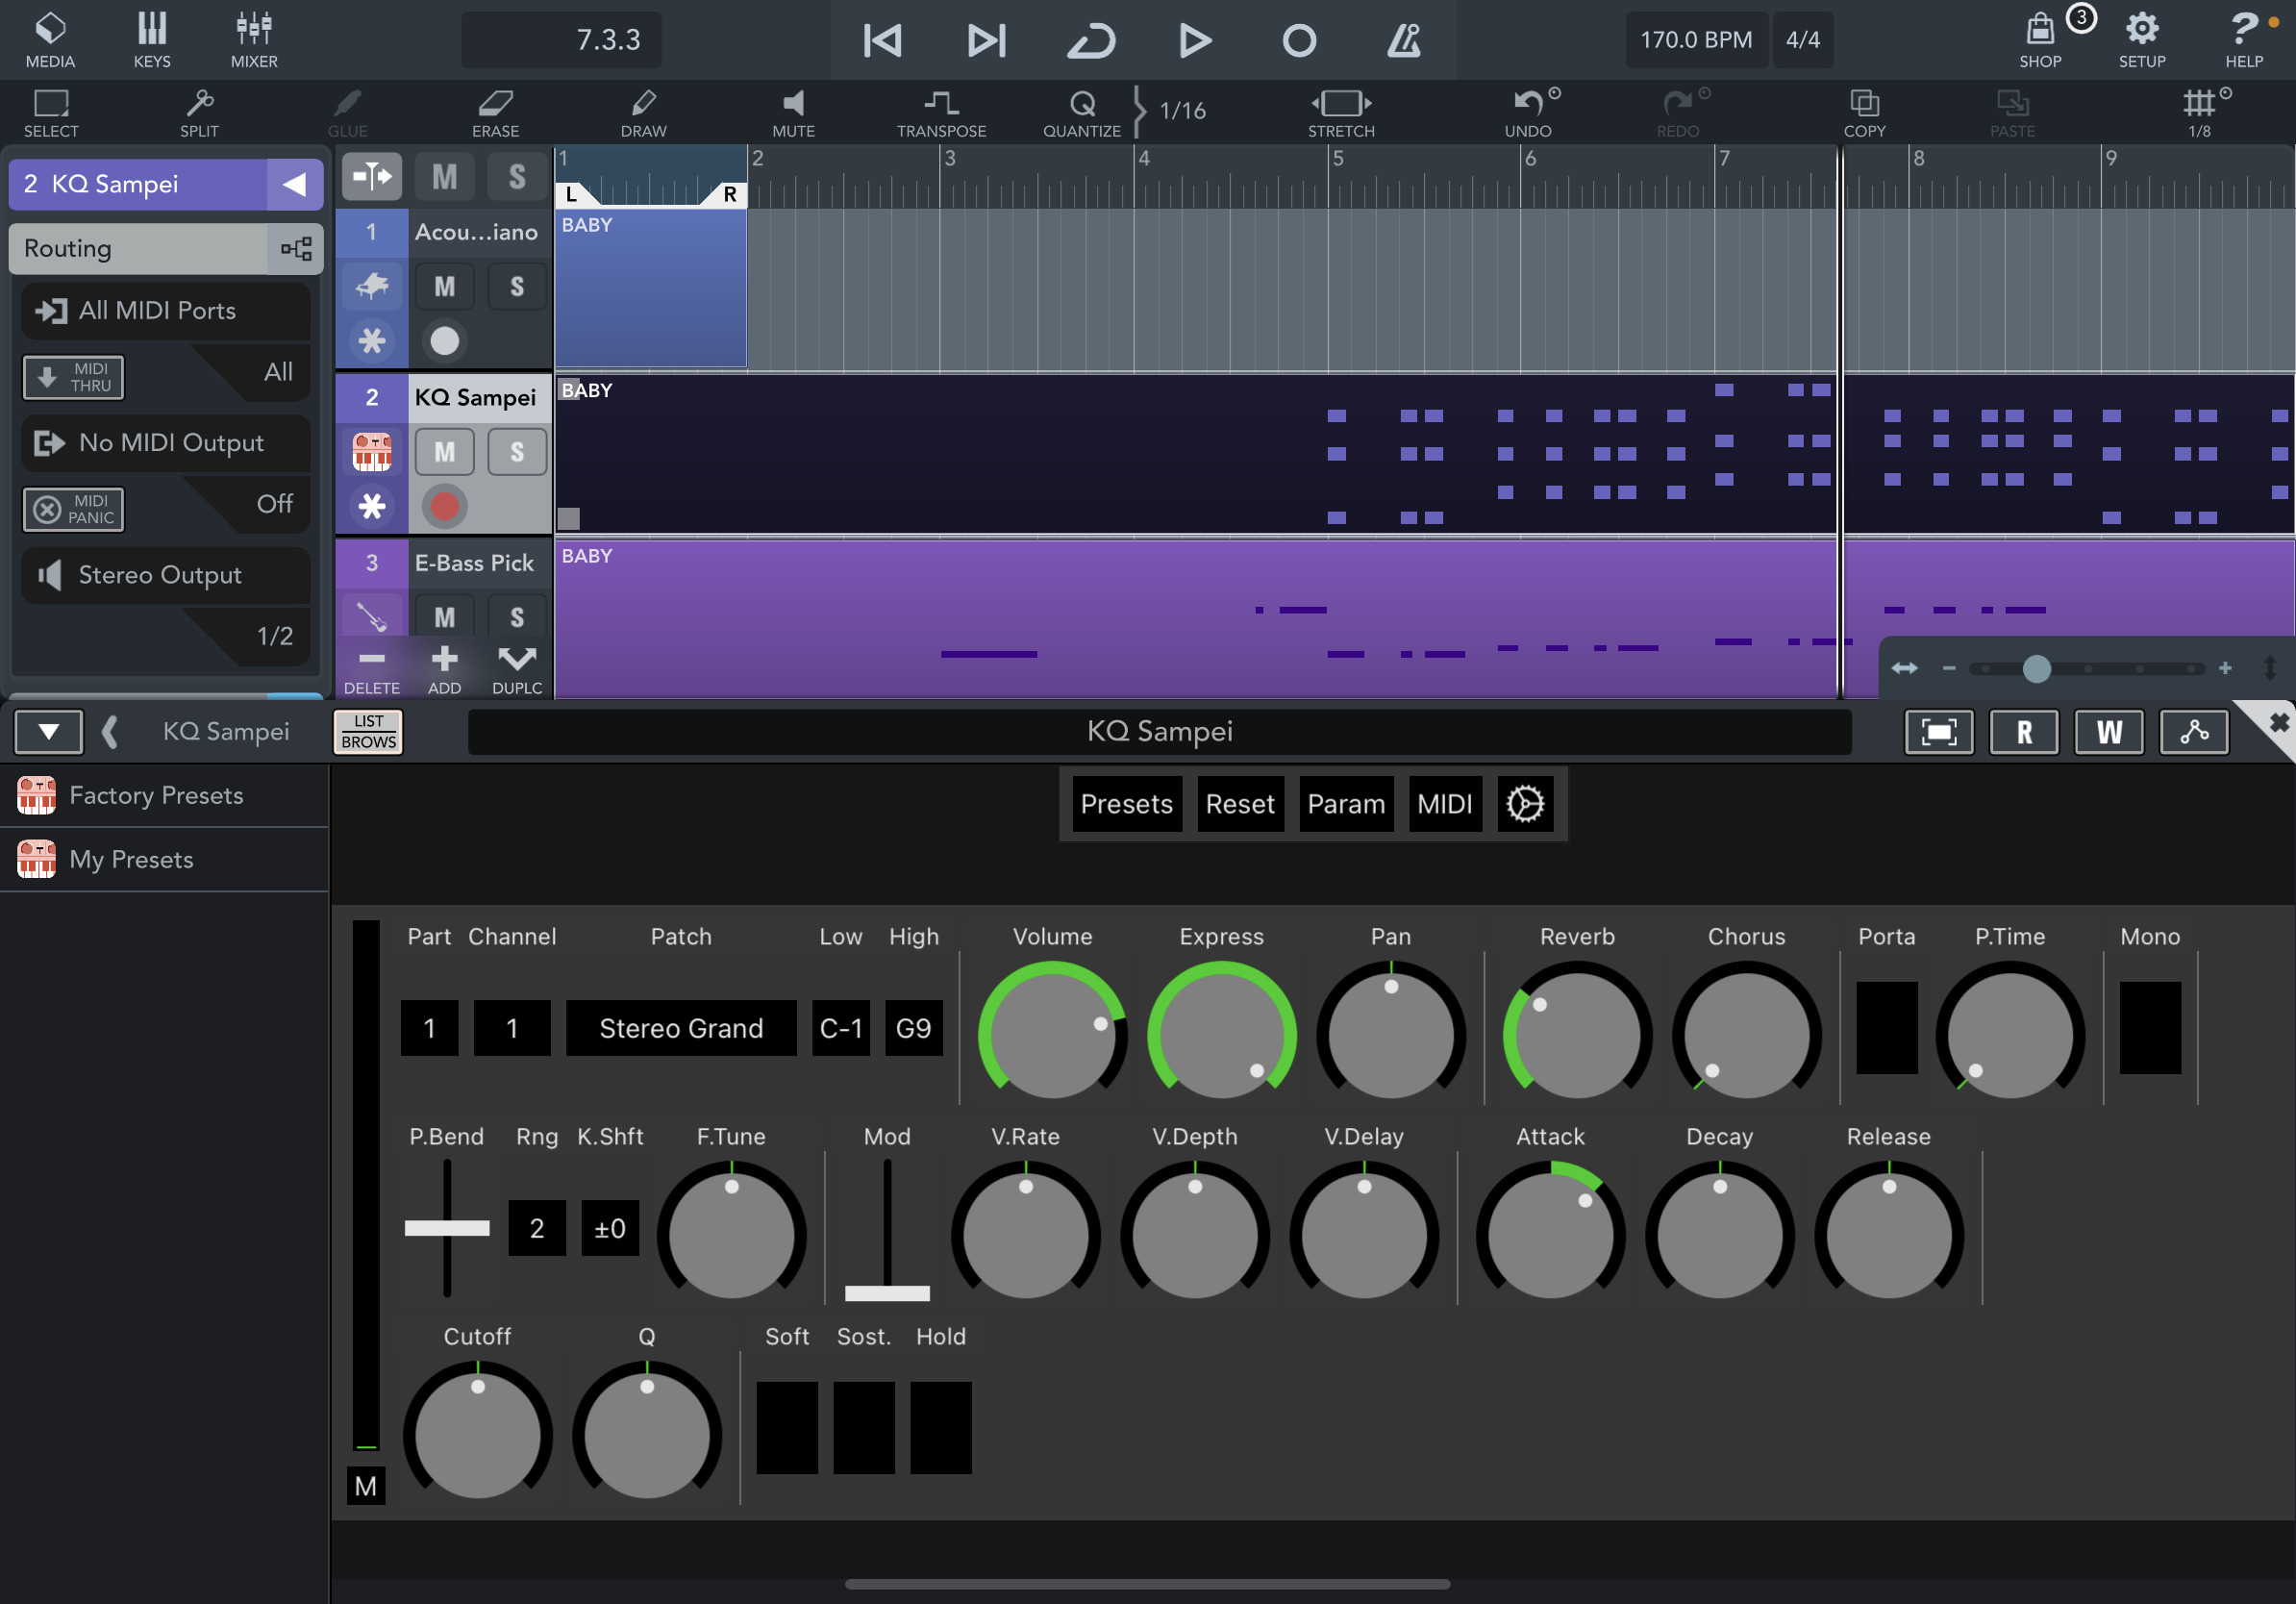Choose the Split tool

[x=199, y=113]
